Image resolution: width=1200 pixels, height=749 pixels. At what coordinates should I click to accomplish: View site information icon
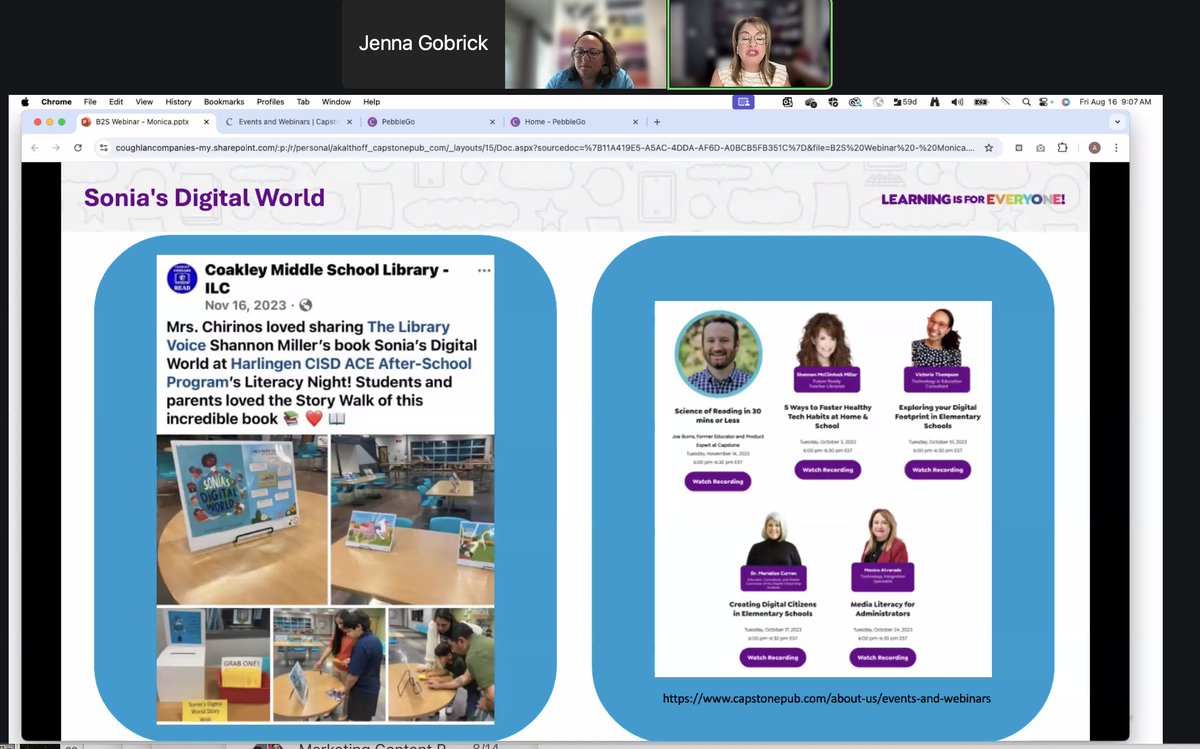pyautogui.click(x=103, y=148)
